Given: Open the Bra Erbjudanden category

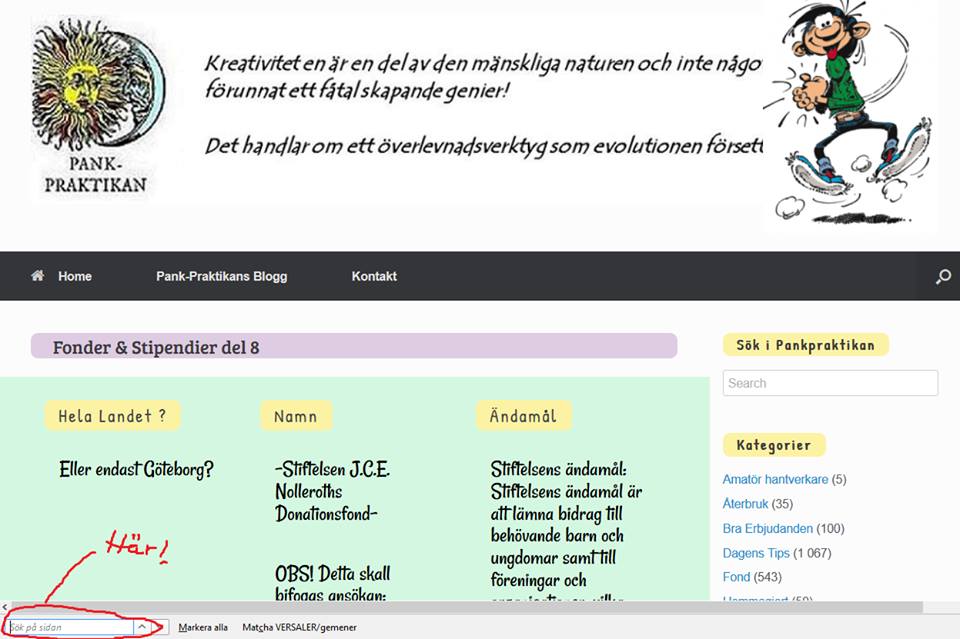Looking at the screenshot, I should click(x=768, y=528).
